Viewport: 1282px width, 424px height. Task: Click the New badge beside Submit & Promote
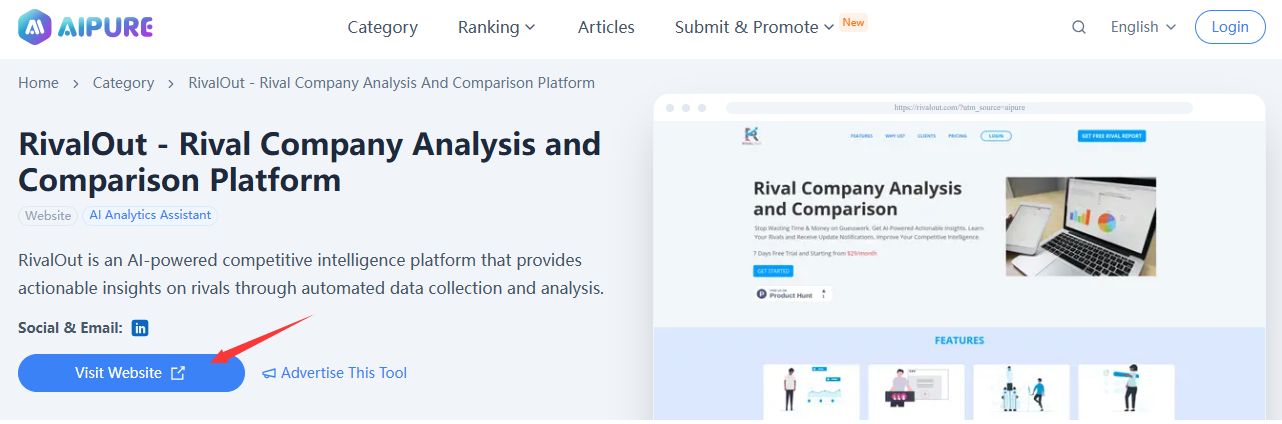coord(853,22)
